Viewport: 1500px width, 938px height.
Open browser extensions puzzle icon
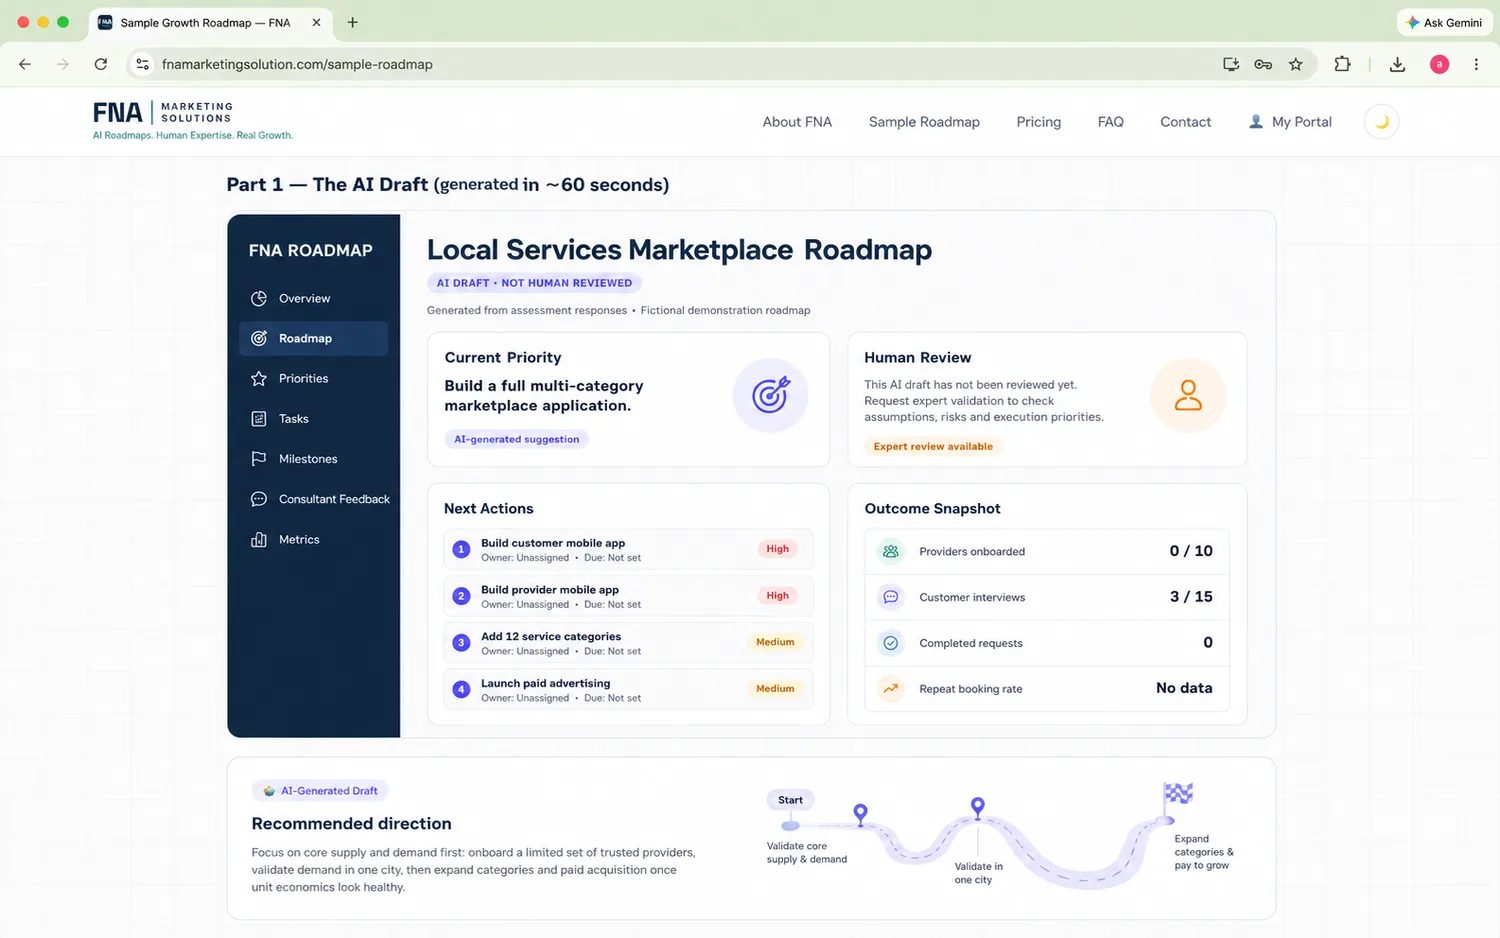1342,64
